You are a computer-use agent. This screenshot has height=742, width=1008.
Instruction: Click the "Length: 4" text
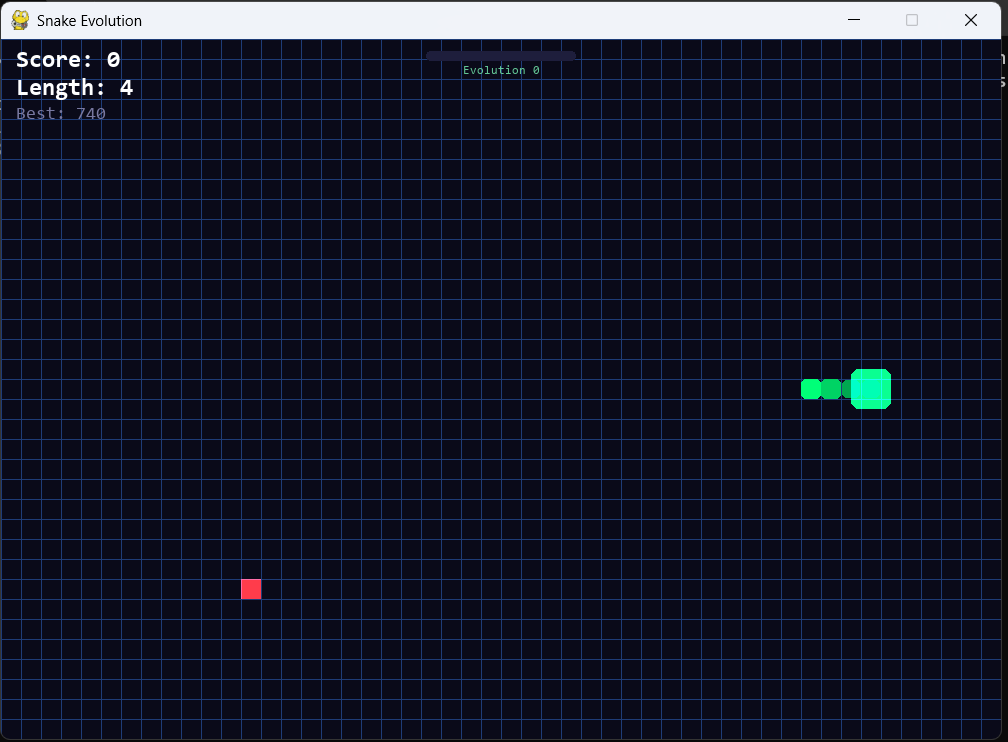[75, 87]
